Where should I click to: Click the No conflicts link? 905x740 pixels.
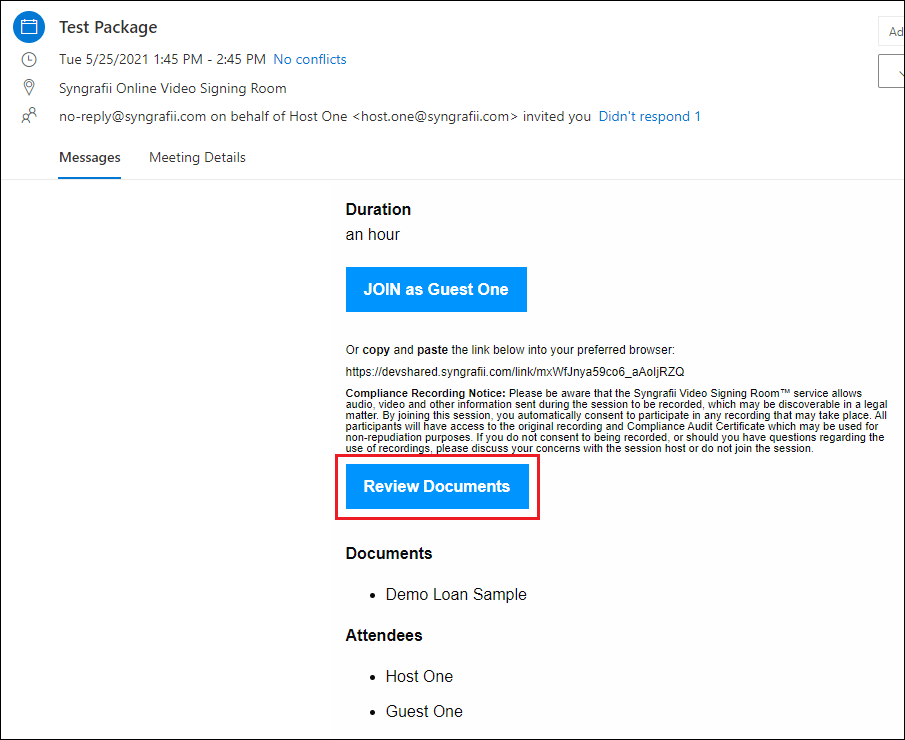(x=309, y=59)
